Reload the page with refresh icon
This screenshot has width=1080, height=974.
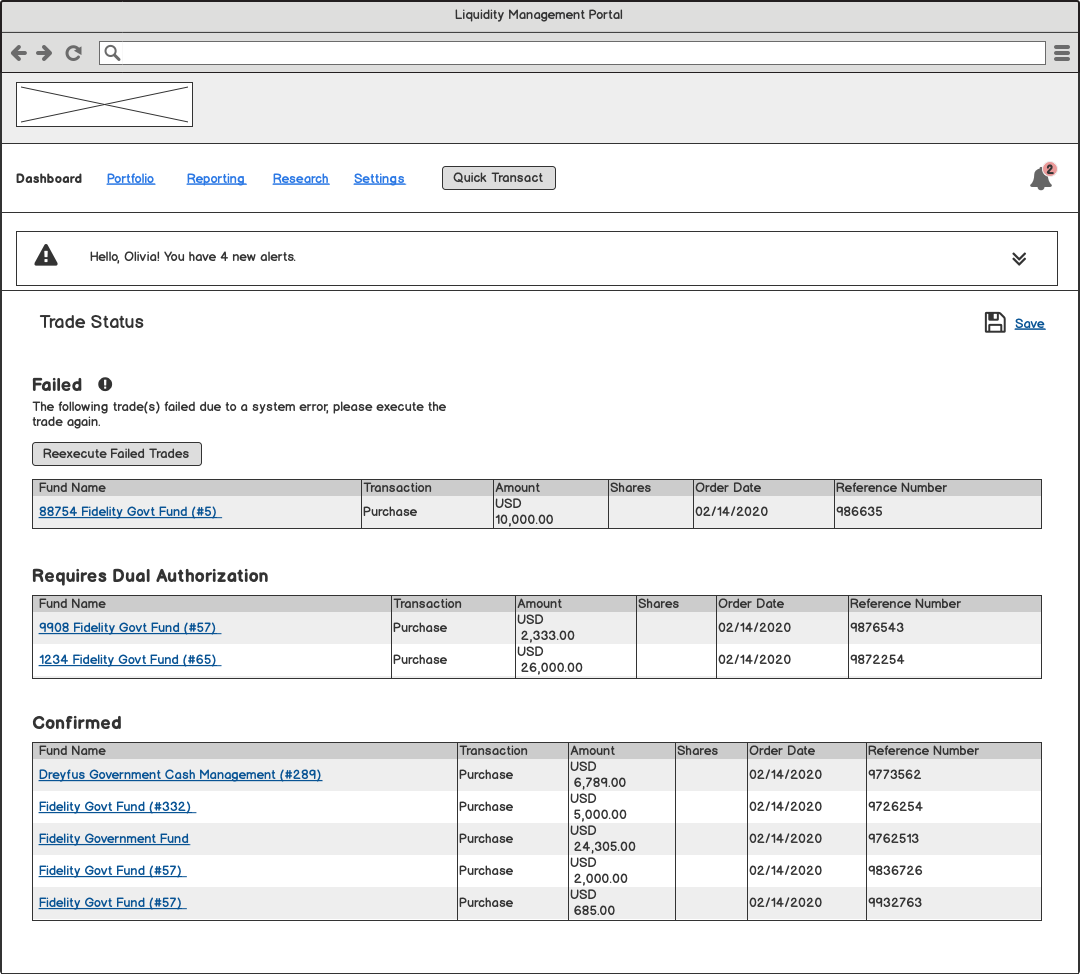click(x=74, y=53)
